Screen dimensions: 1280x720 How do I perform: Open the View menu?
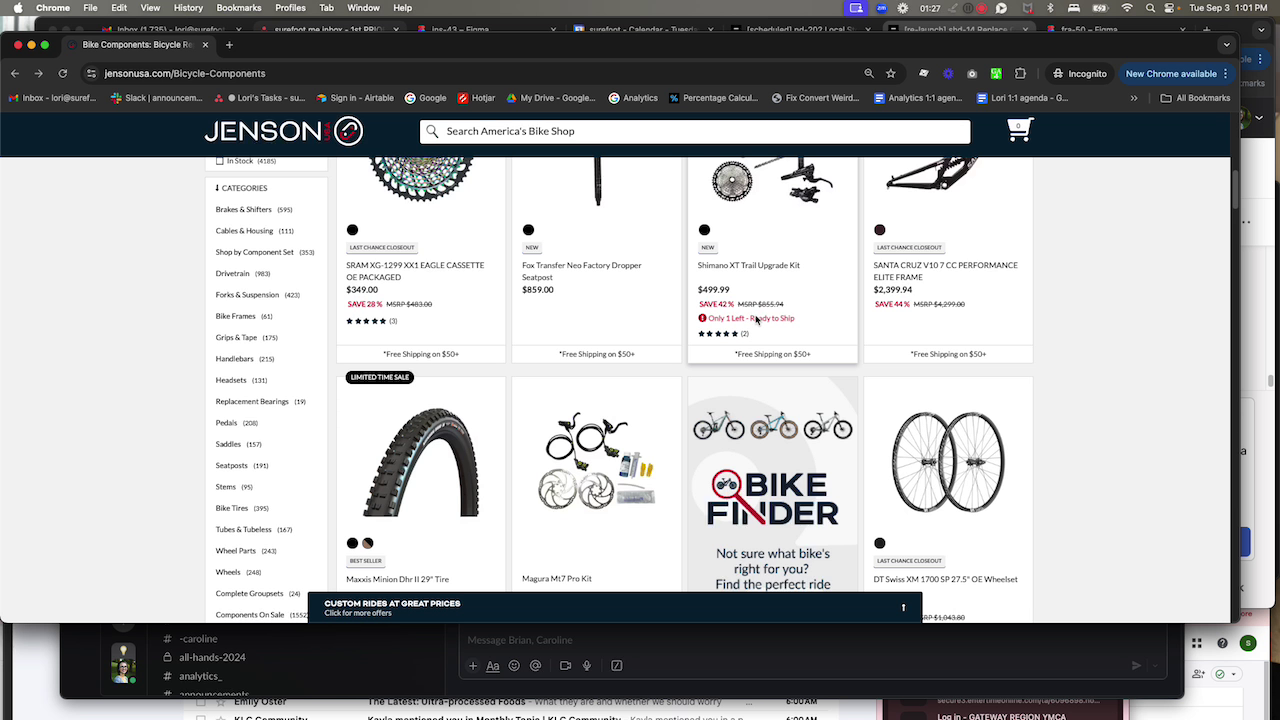click(150, 8)
